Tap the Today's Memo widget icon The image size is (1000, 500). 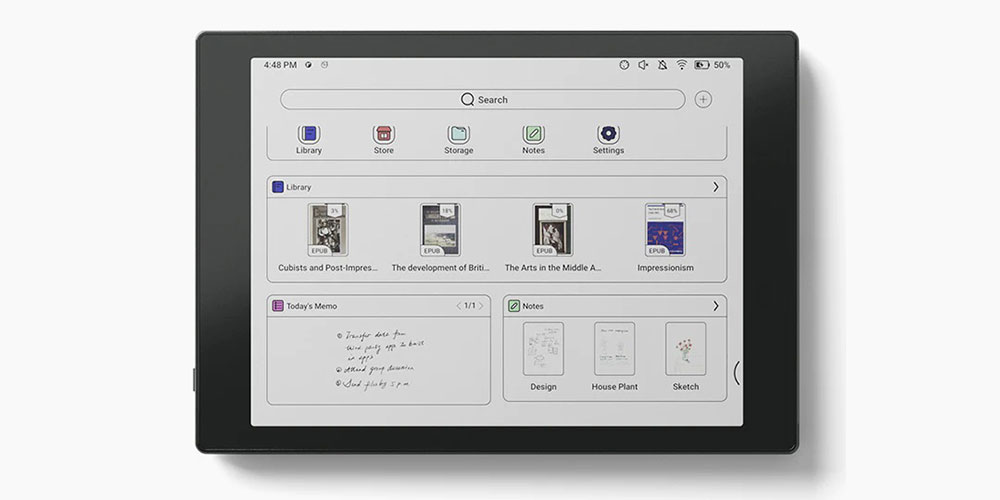[x=278, y=306]
